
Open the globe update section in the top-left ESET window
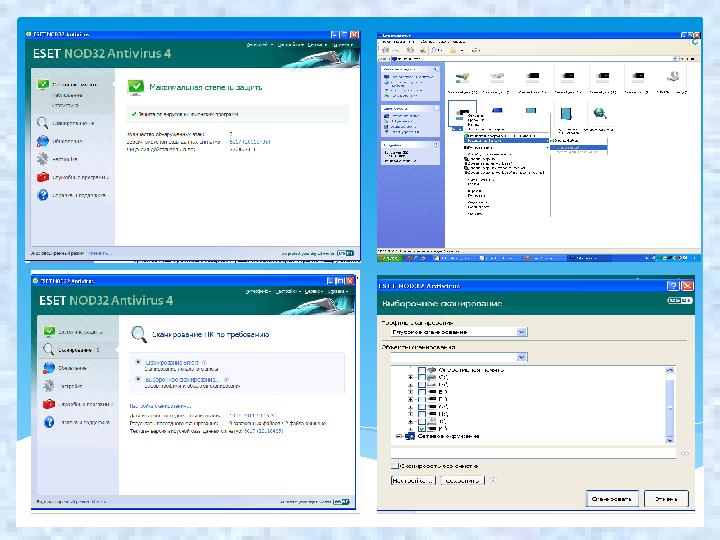[43, 141]
